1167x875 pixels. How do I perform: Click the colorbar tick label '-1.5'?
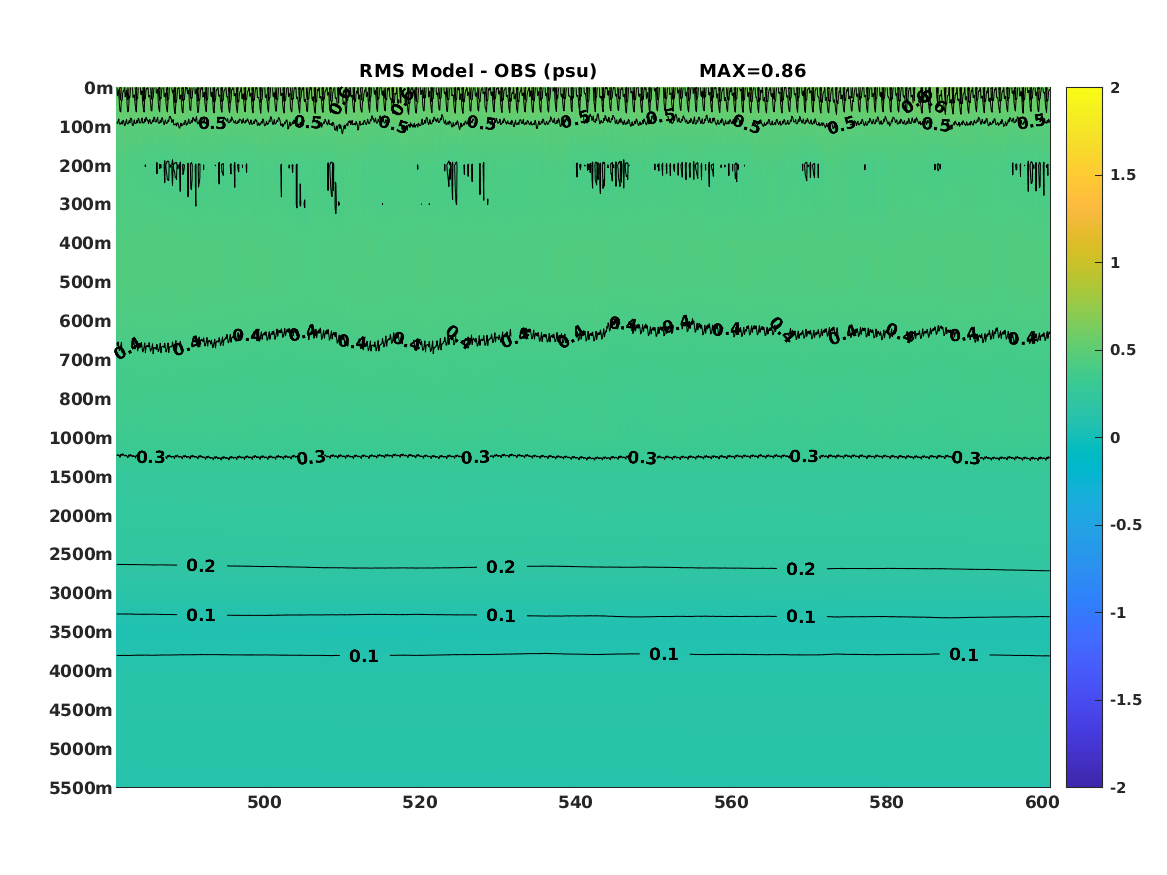pyautogui.click(x=1126, y=700)
